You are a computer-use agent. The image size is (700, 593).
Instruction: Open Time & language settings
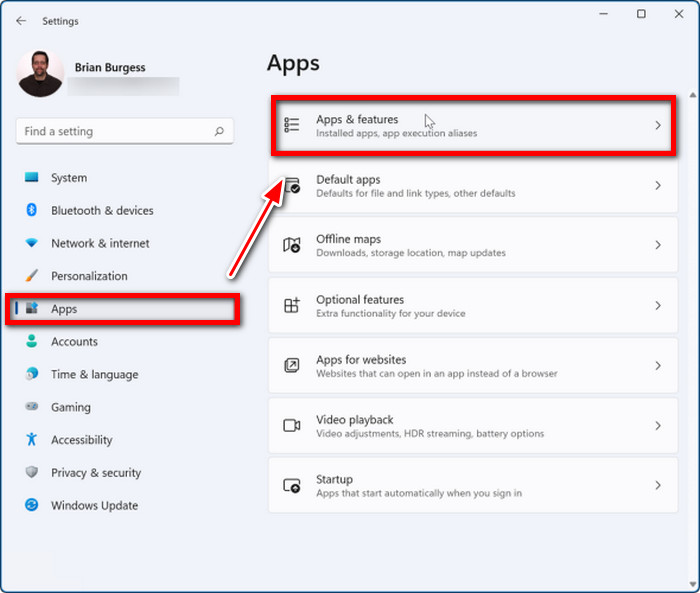coord(95,374)
